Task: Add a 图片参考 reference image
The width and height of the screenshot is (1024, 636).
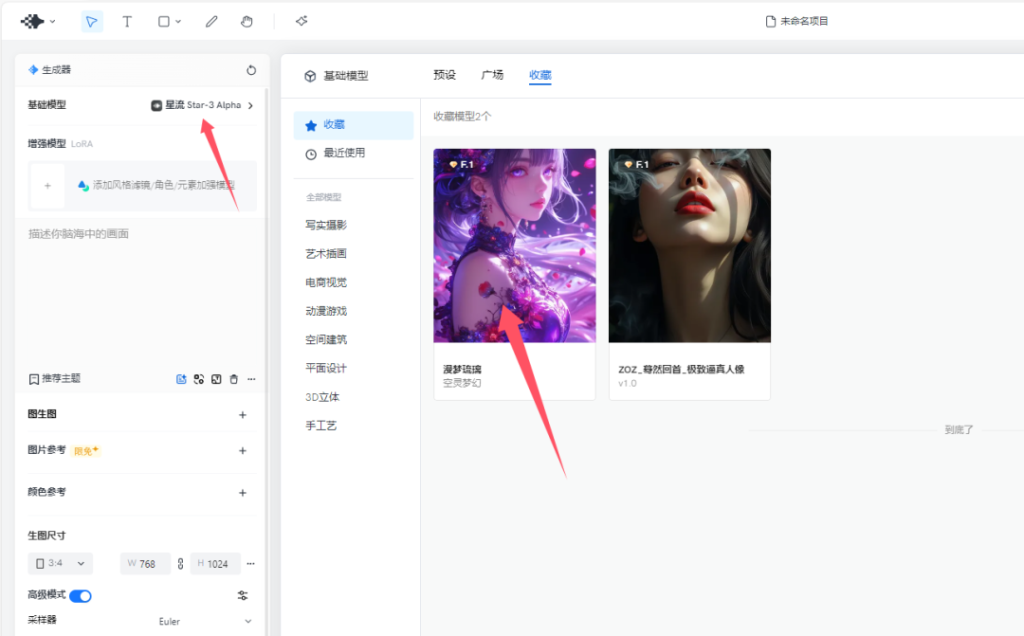Action: (x=242, y=451)
